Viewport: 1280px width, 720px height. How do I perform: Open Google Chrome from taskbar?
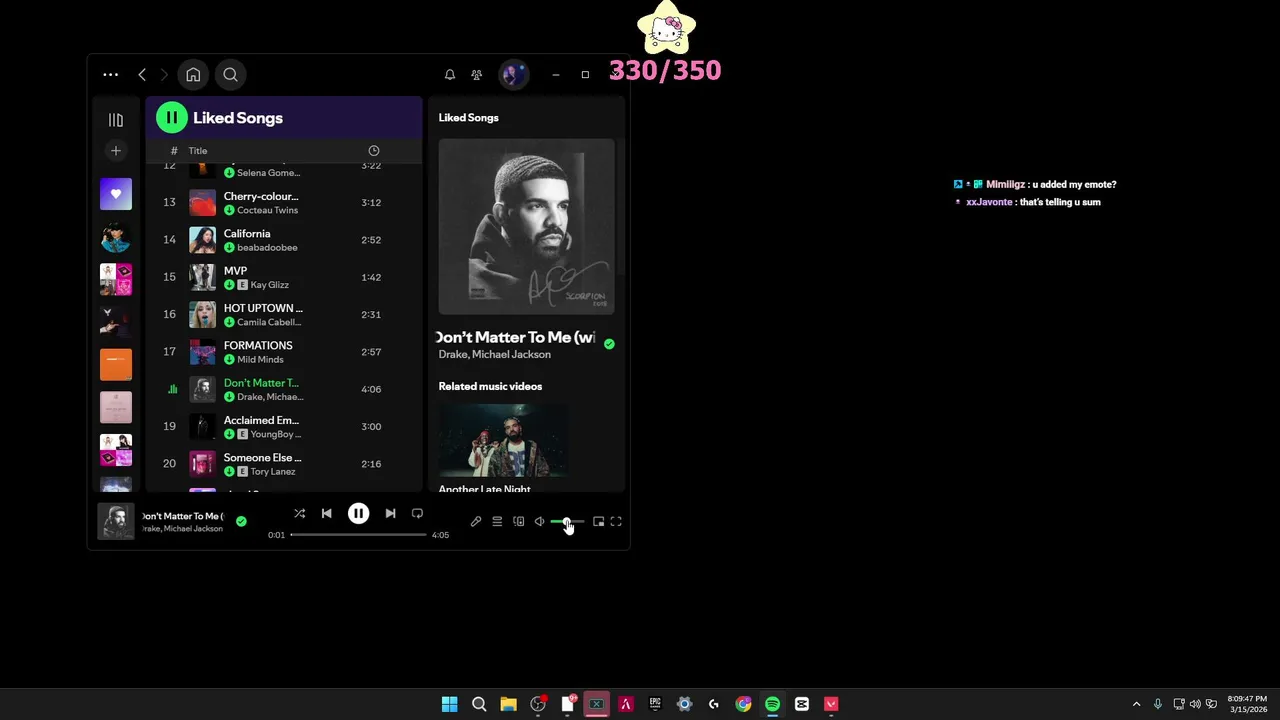[x=743, y=704]
